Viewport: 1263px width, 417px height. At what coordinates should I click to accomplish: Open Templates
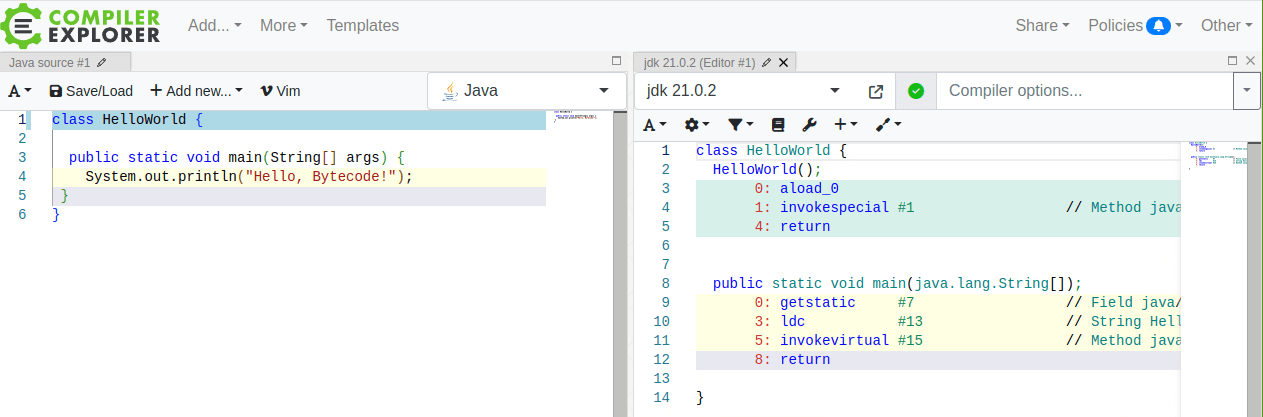click(363, 25)
